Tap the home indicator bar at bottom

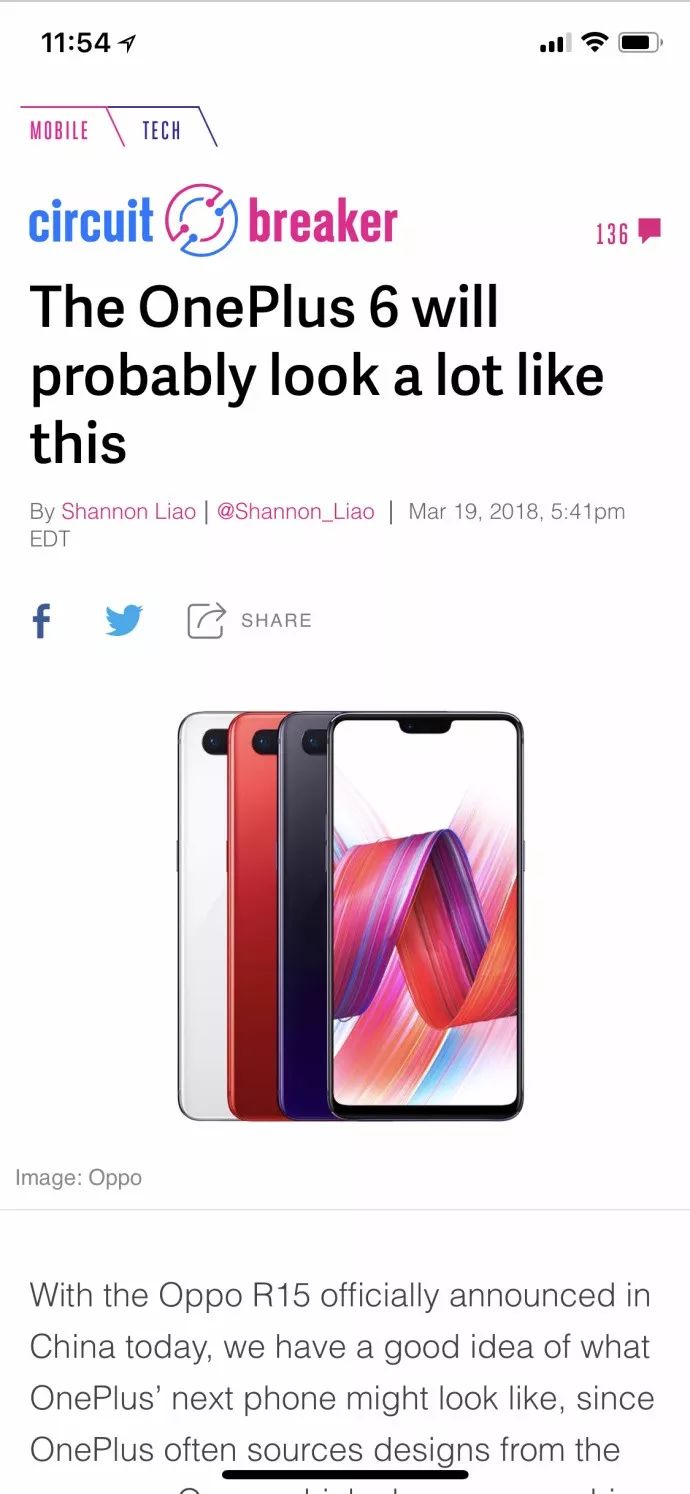click(345, 1474)
